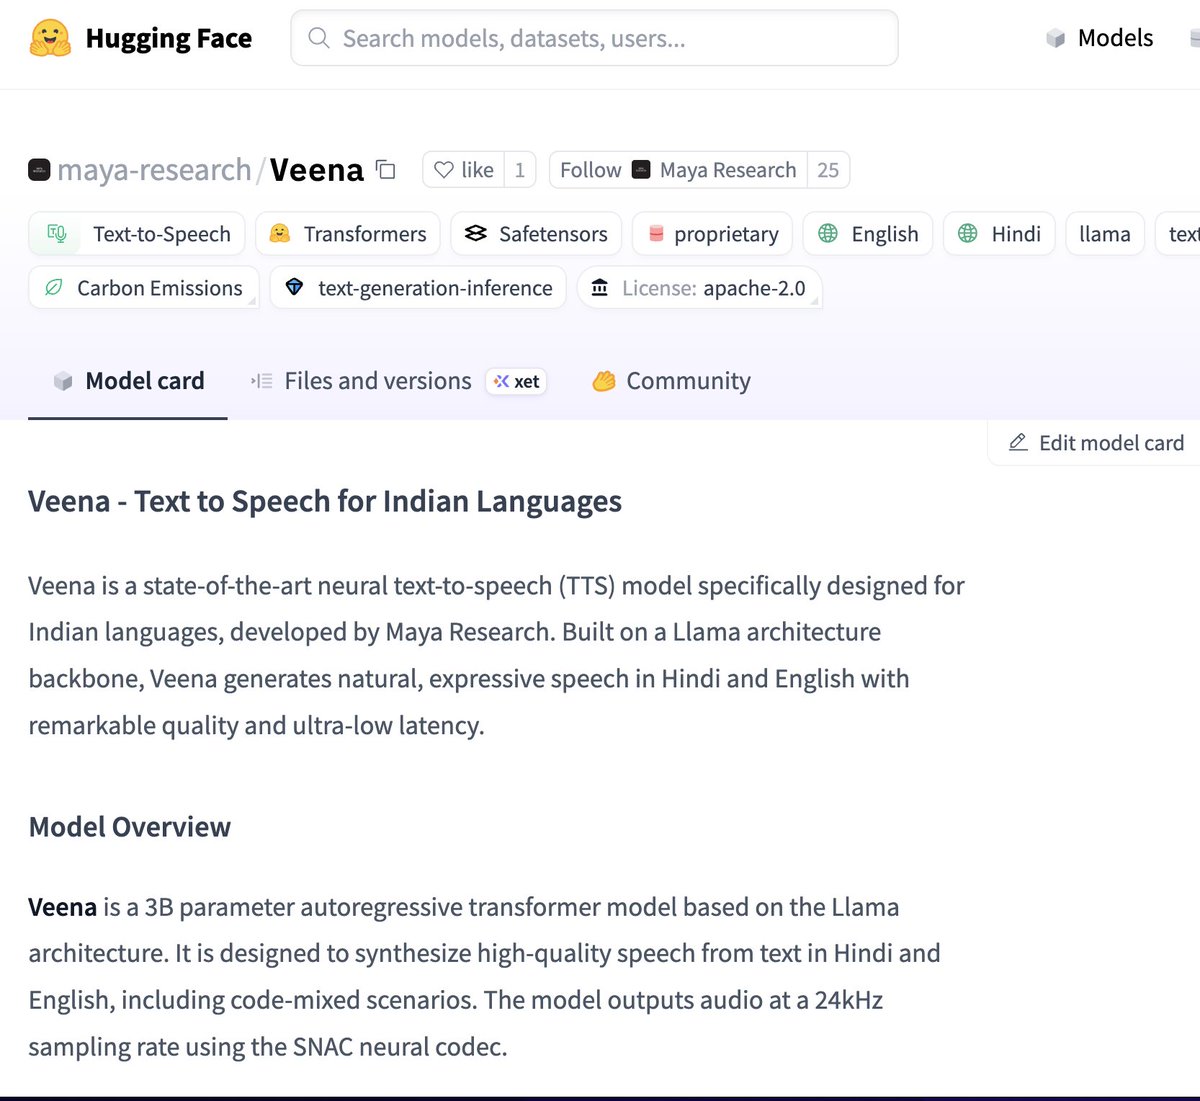Image resolution: width=1200 pixels, height=1101 pixels.
Task: Open the 25 followers count
Action: 828,170
